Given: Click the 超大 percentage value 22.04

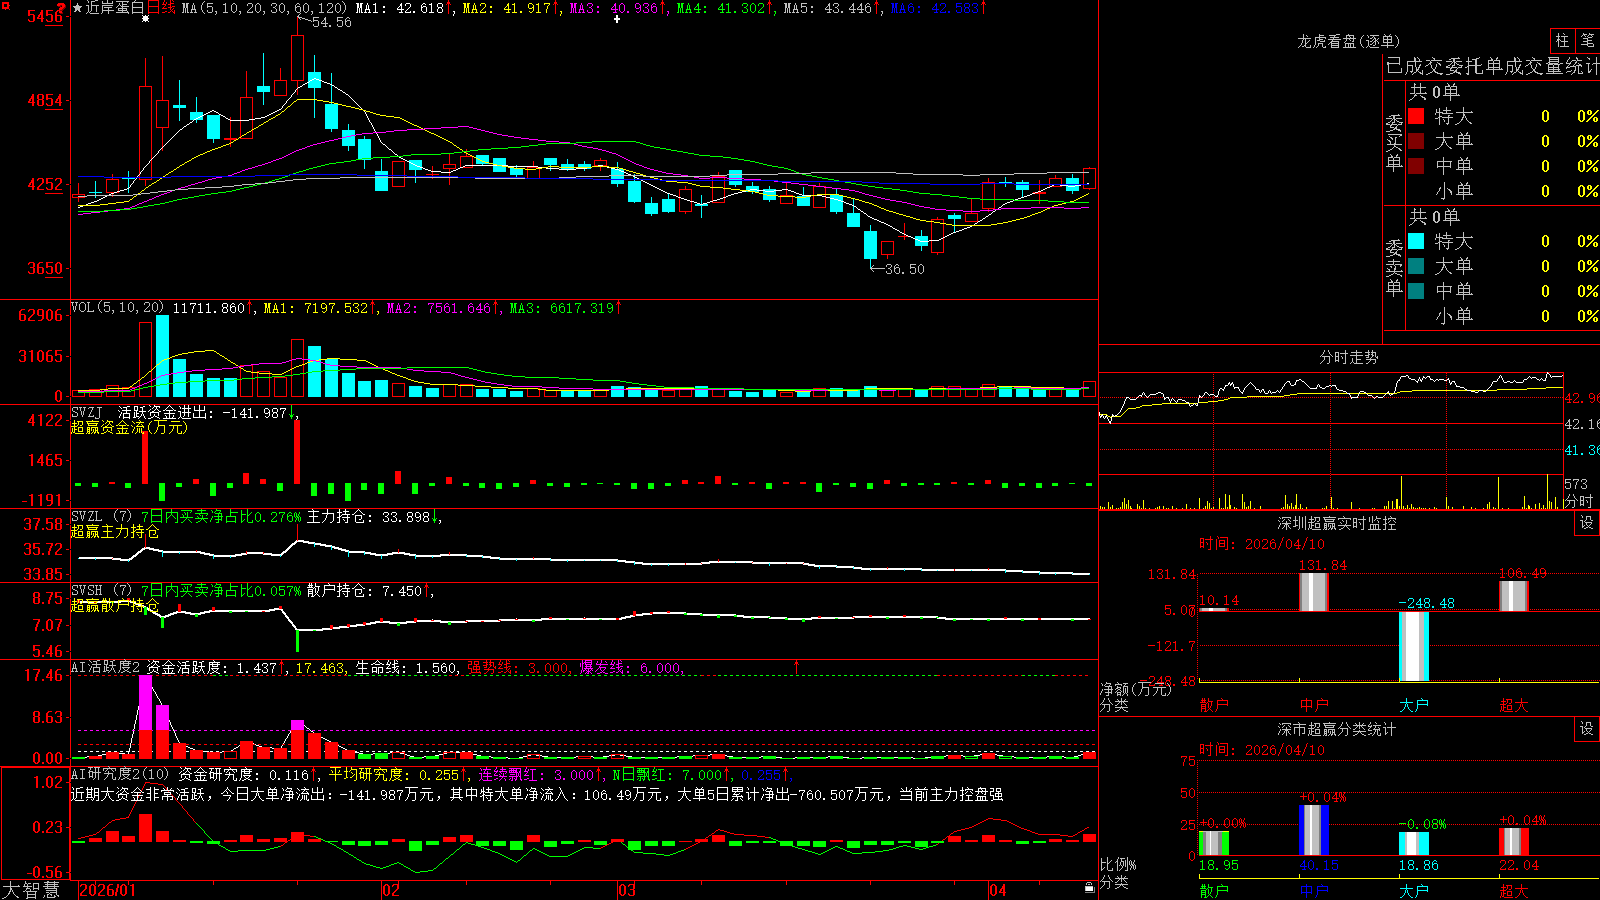Looking at the screenshot, I should pyautogui.click(x=1519, y=865).
